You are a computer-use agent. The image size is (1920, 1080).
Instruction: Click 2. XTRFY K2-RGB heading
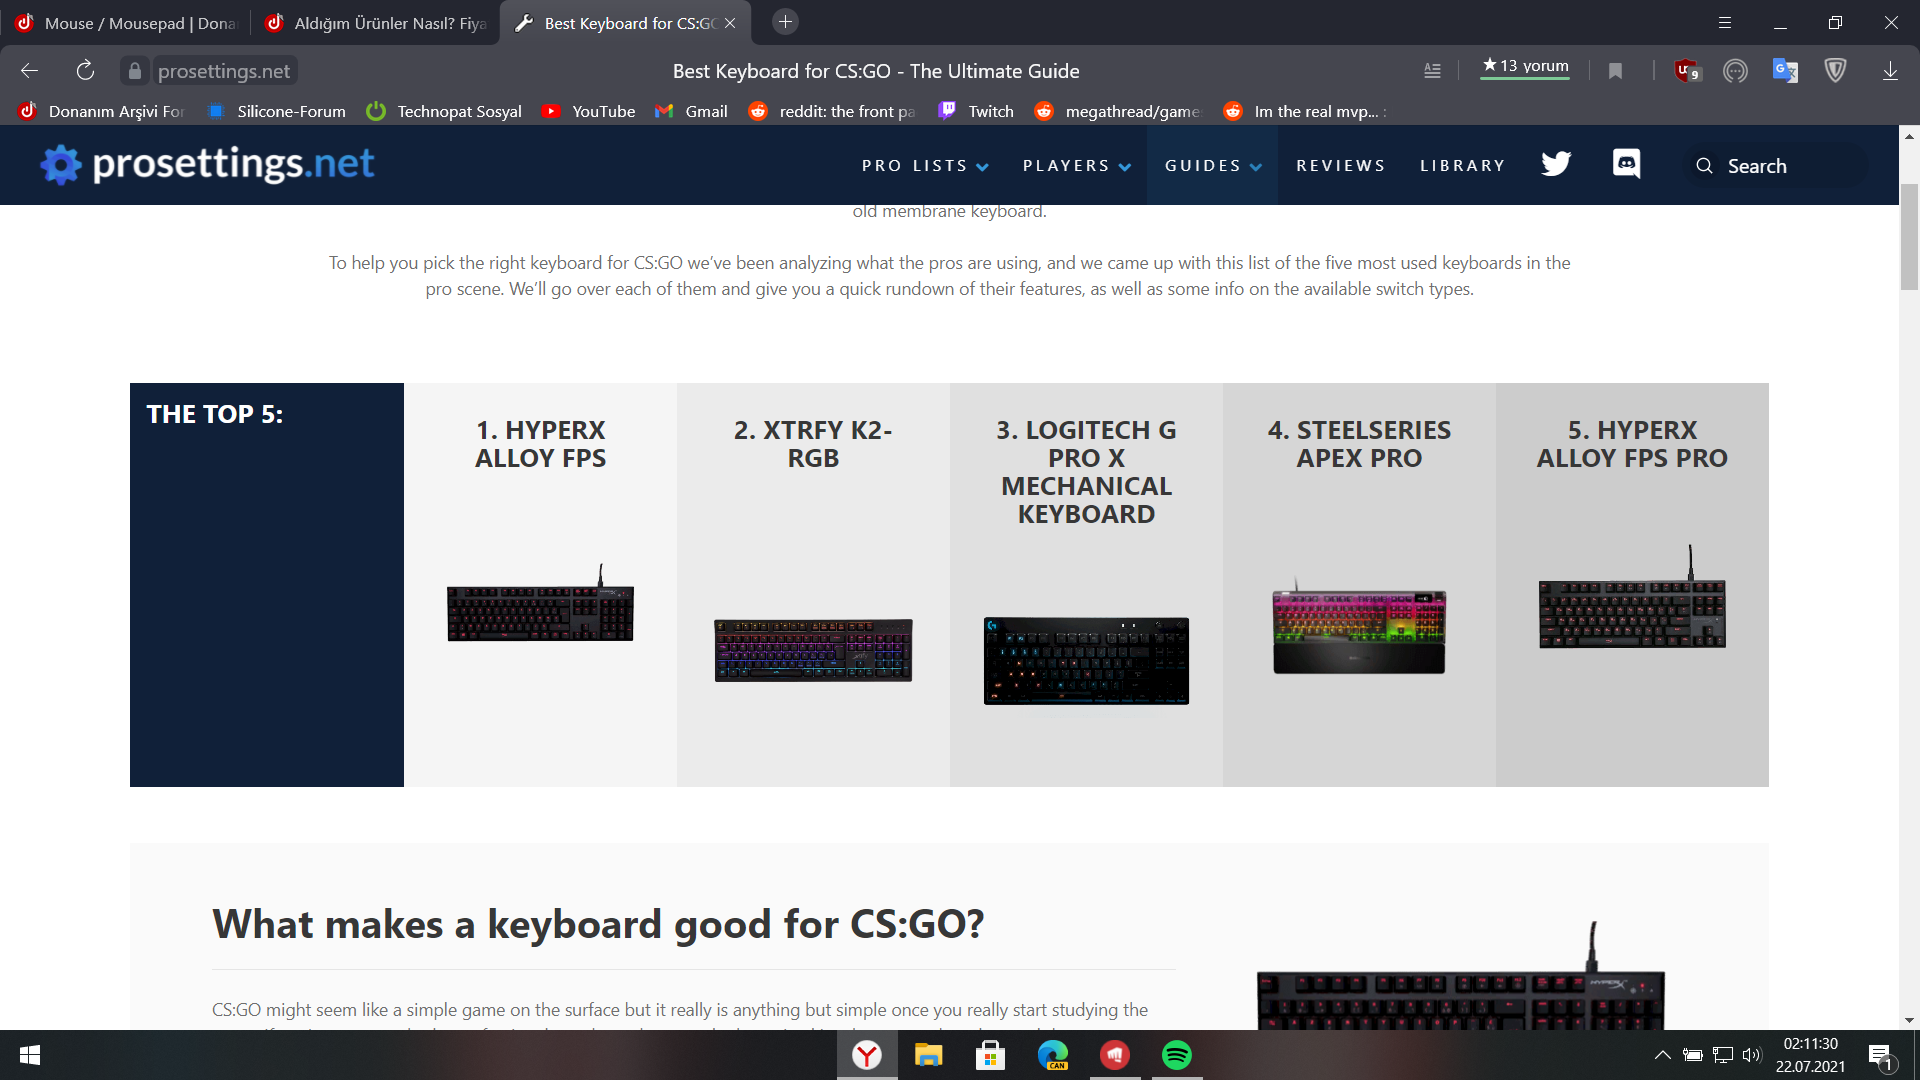click(x=813, y=444)
